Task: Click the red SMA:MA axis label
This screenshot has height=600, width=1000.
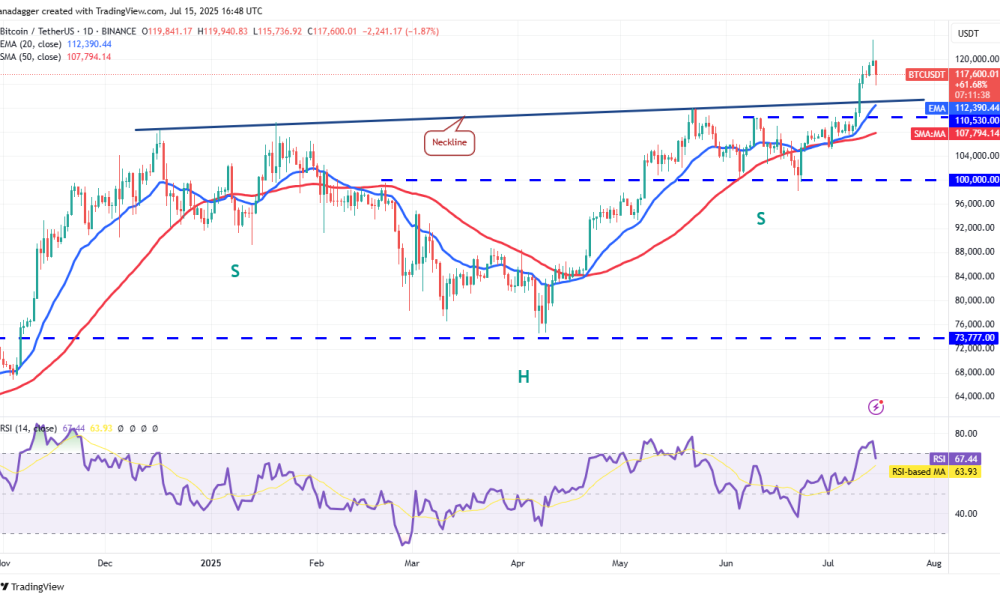Action: coord(927,132)
